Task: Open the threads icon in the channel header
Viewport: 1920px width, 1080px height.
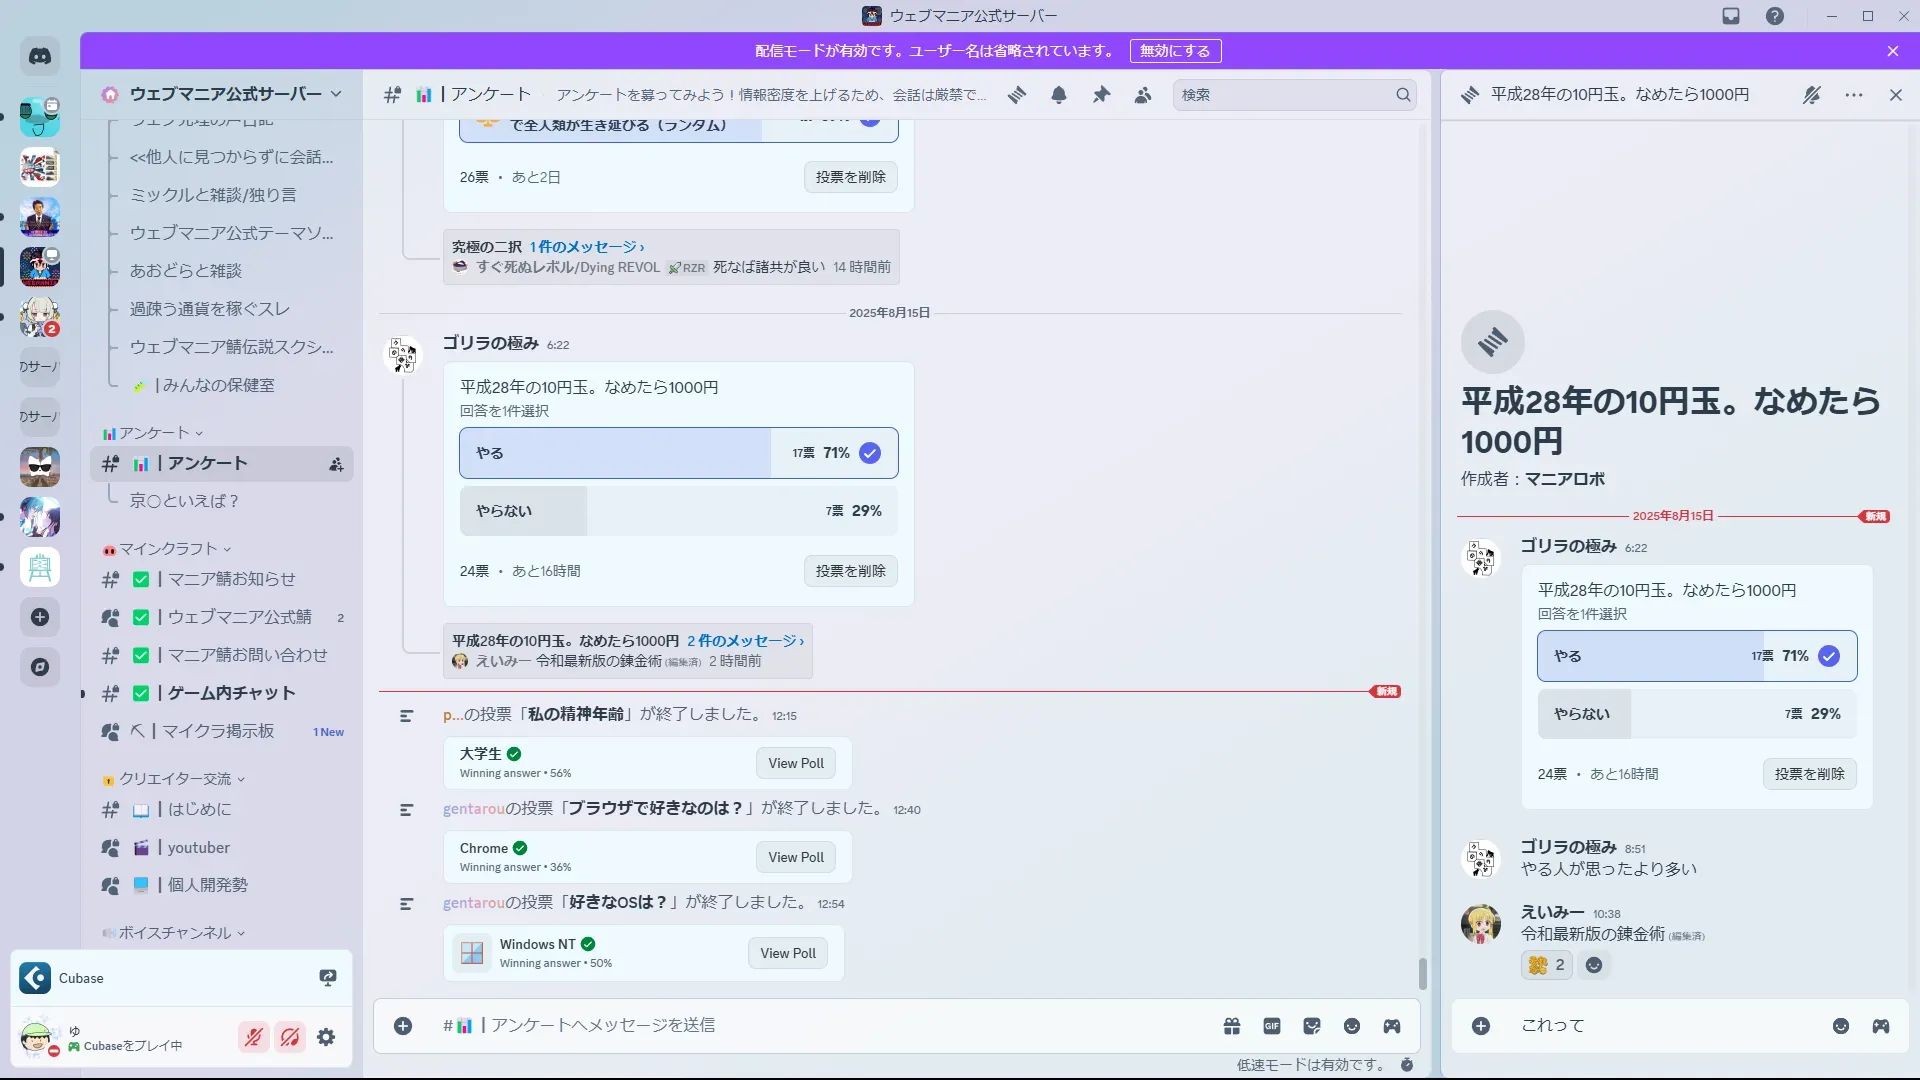Action: (1017, 95)
